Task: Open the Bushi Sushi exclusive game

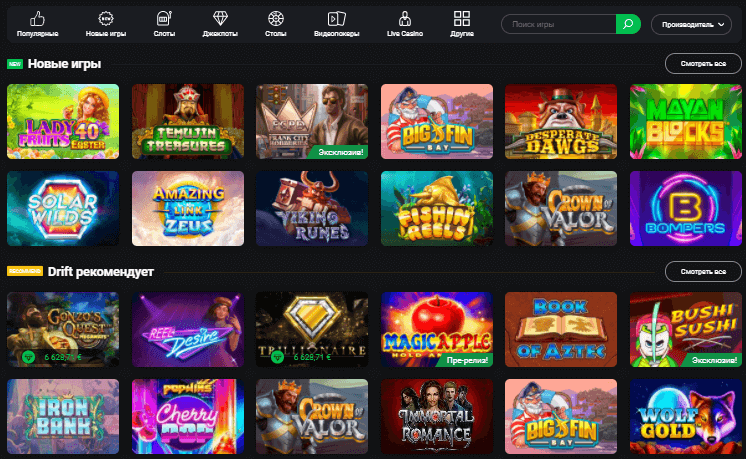Action: pyautogui.click(x=686, y=329)
